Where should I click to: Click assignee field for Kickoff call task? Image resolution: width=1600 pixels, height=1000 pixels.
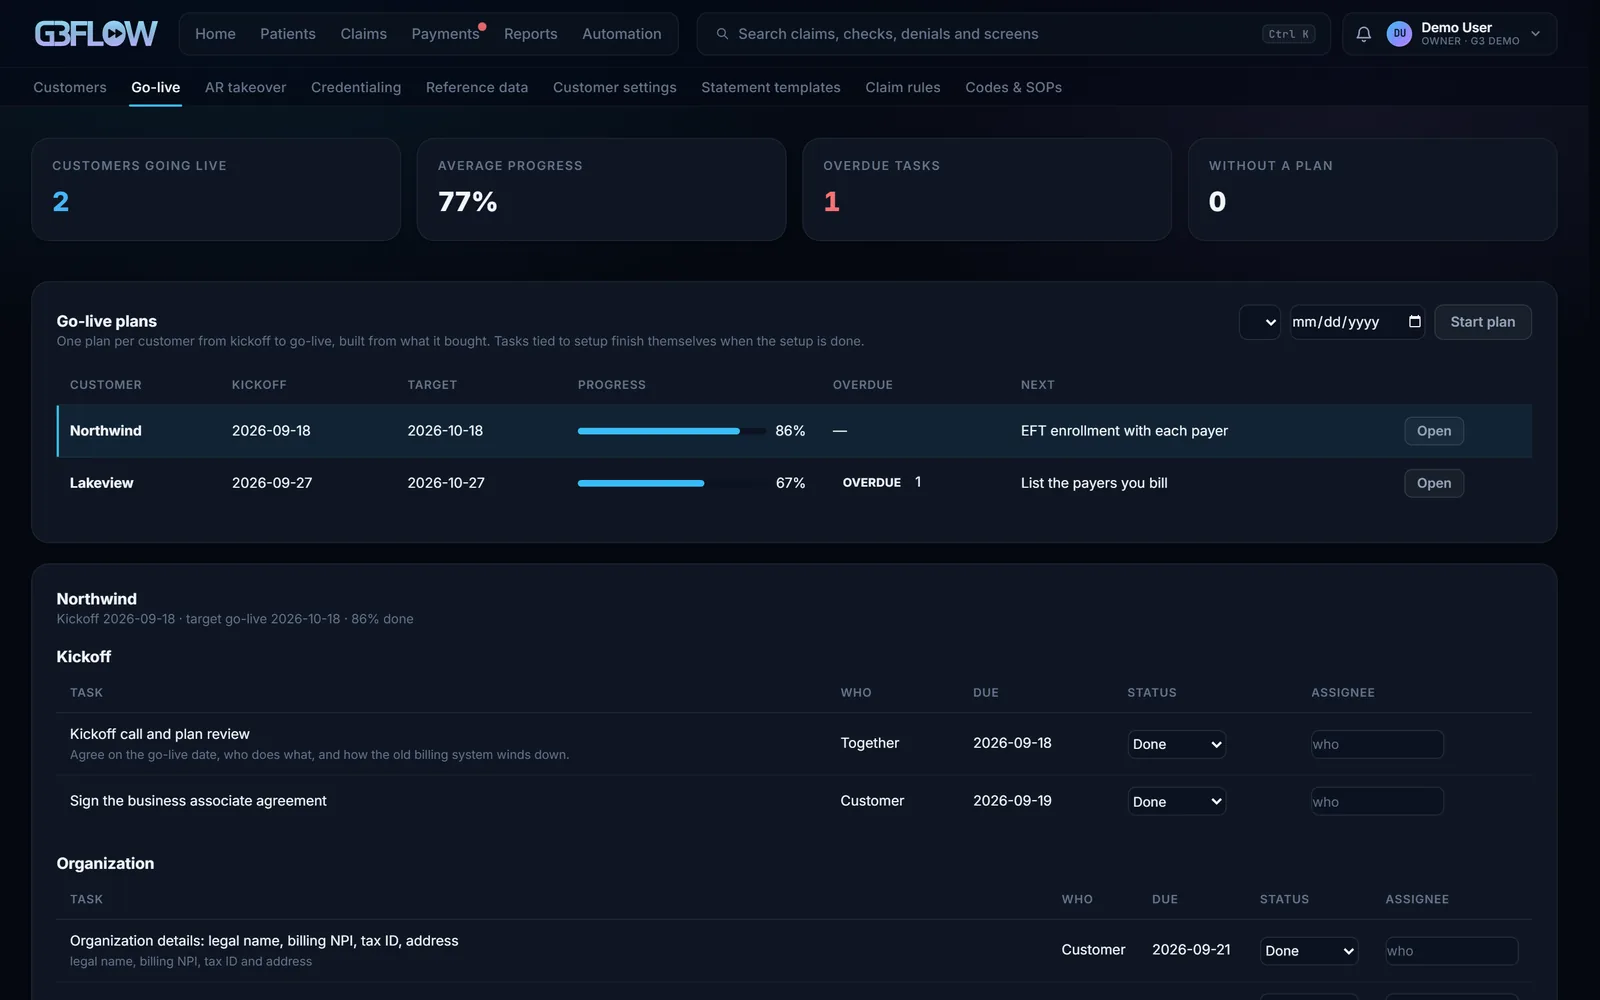pyautogui.click(x=1377, y=744)
